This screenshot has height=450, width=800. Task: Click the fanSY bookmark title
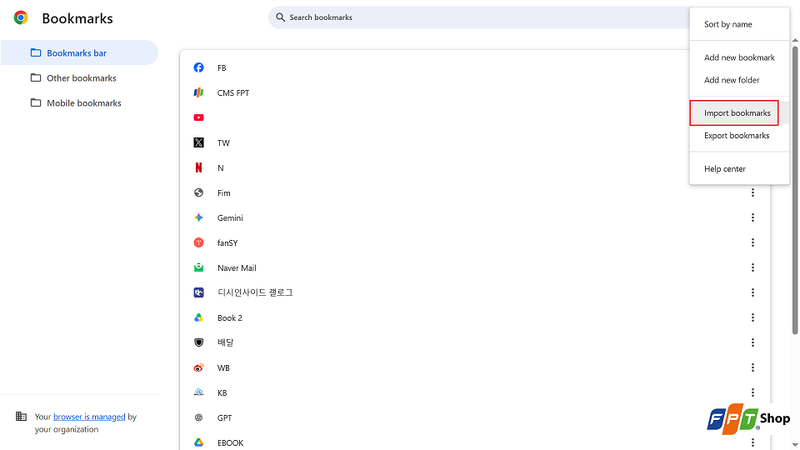228,243
